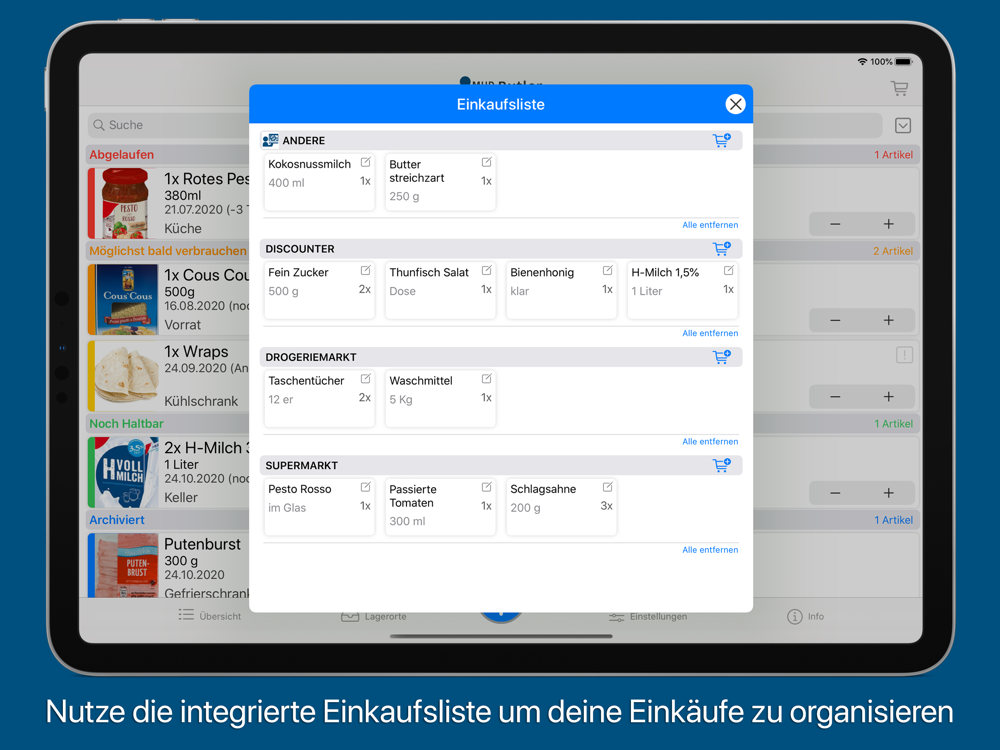Edit the Passierte Tomaten entry
The image size is (1000, 750).
click(x=487, y=488)
